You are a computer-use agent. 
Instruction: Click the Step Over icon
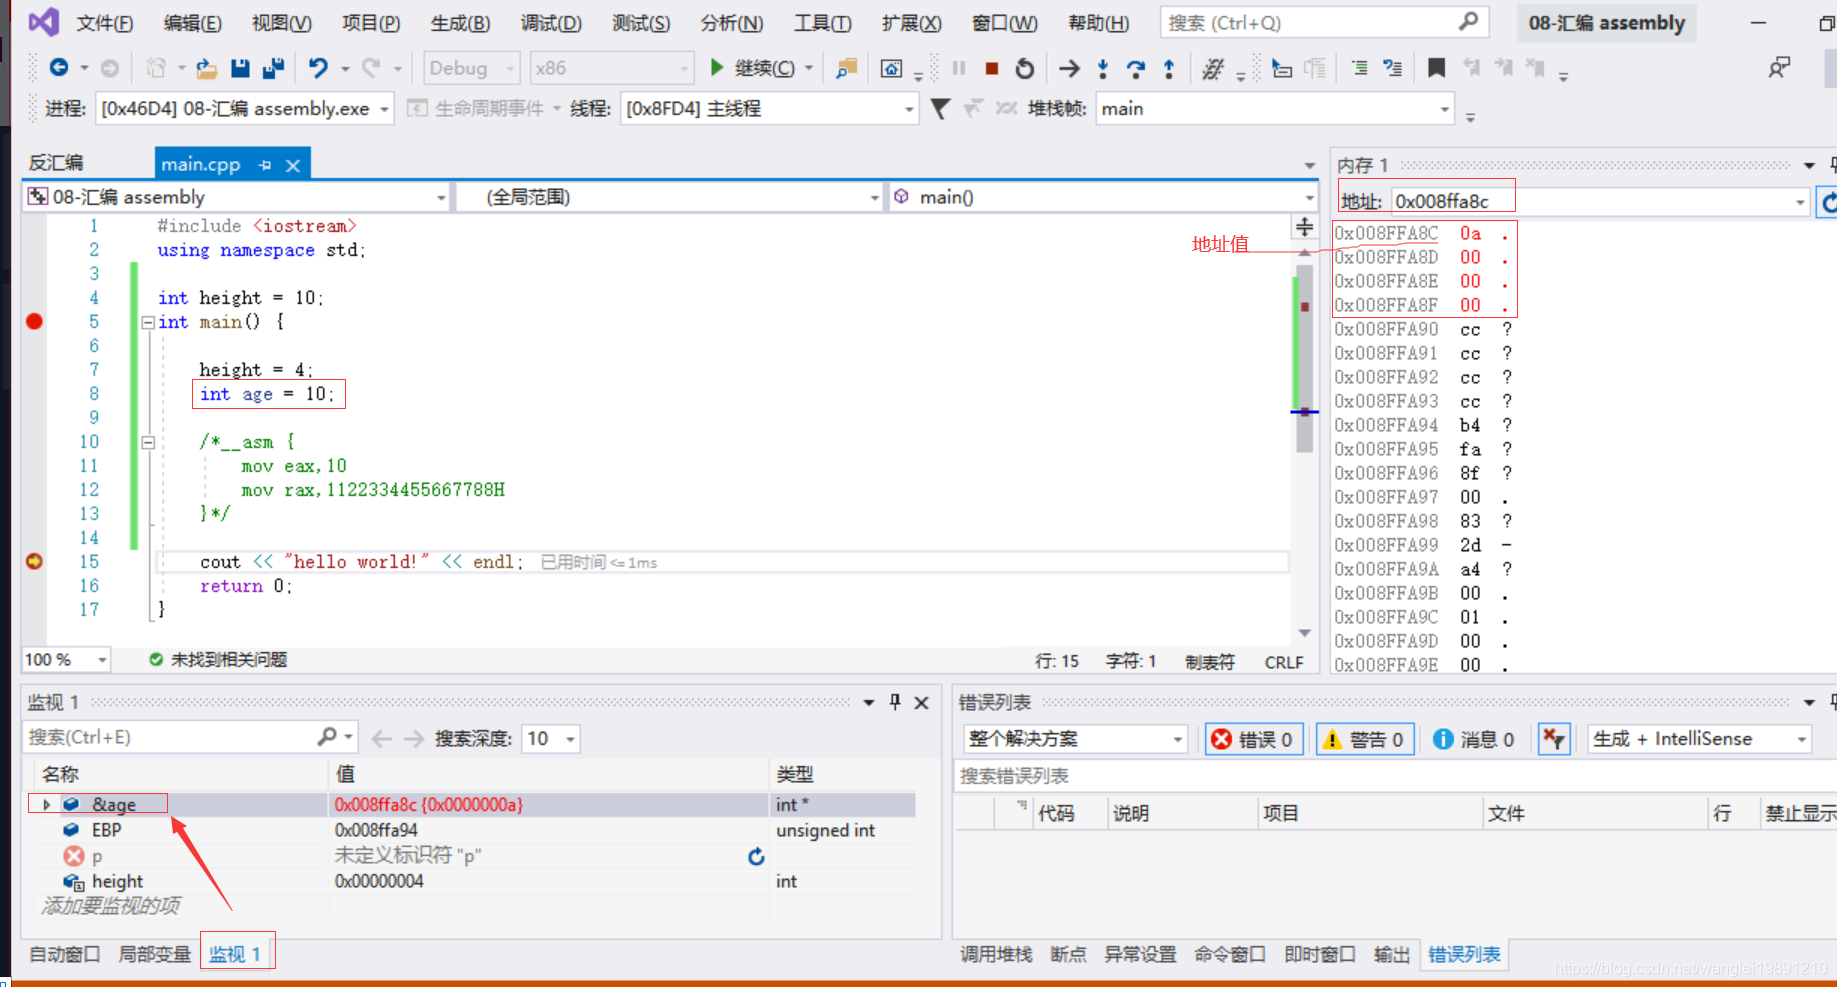click(x=1136, y=68)
